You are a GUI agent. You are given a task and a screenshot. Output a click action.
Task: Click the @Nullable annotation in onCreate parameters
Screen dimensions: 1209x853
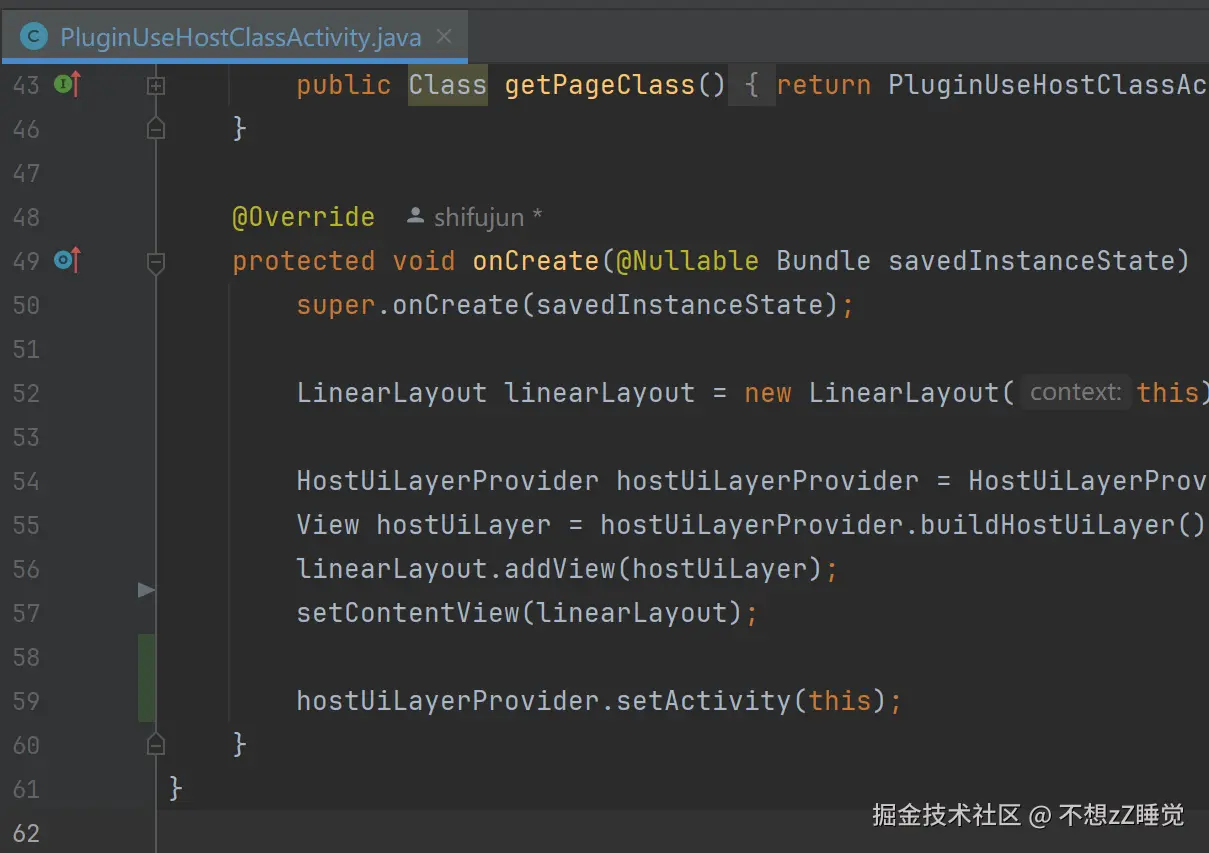click(x=687, y=261)
